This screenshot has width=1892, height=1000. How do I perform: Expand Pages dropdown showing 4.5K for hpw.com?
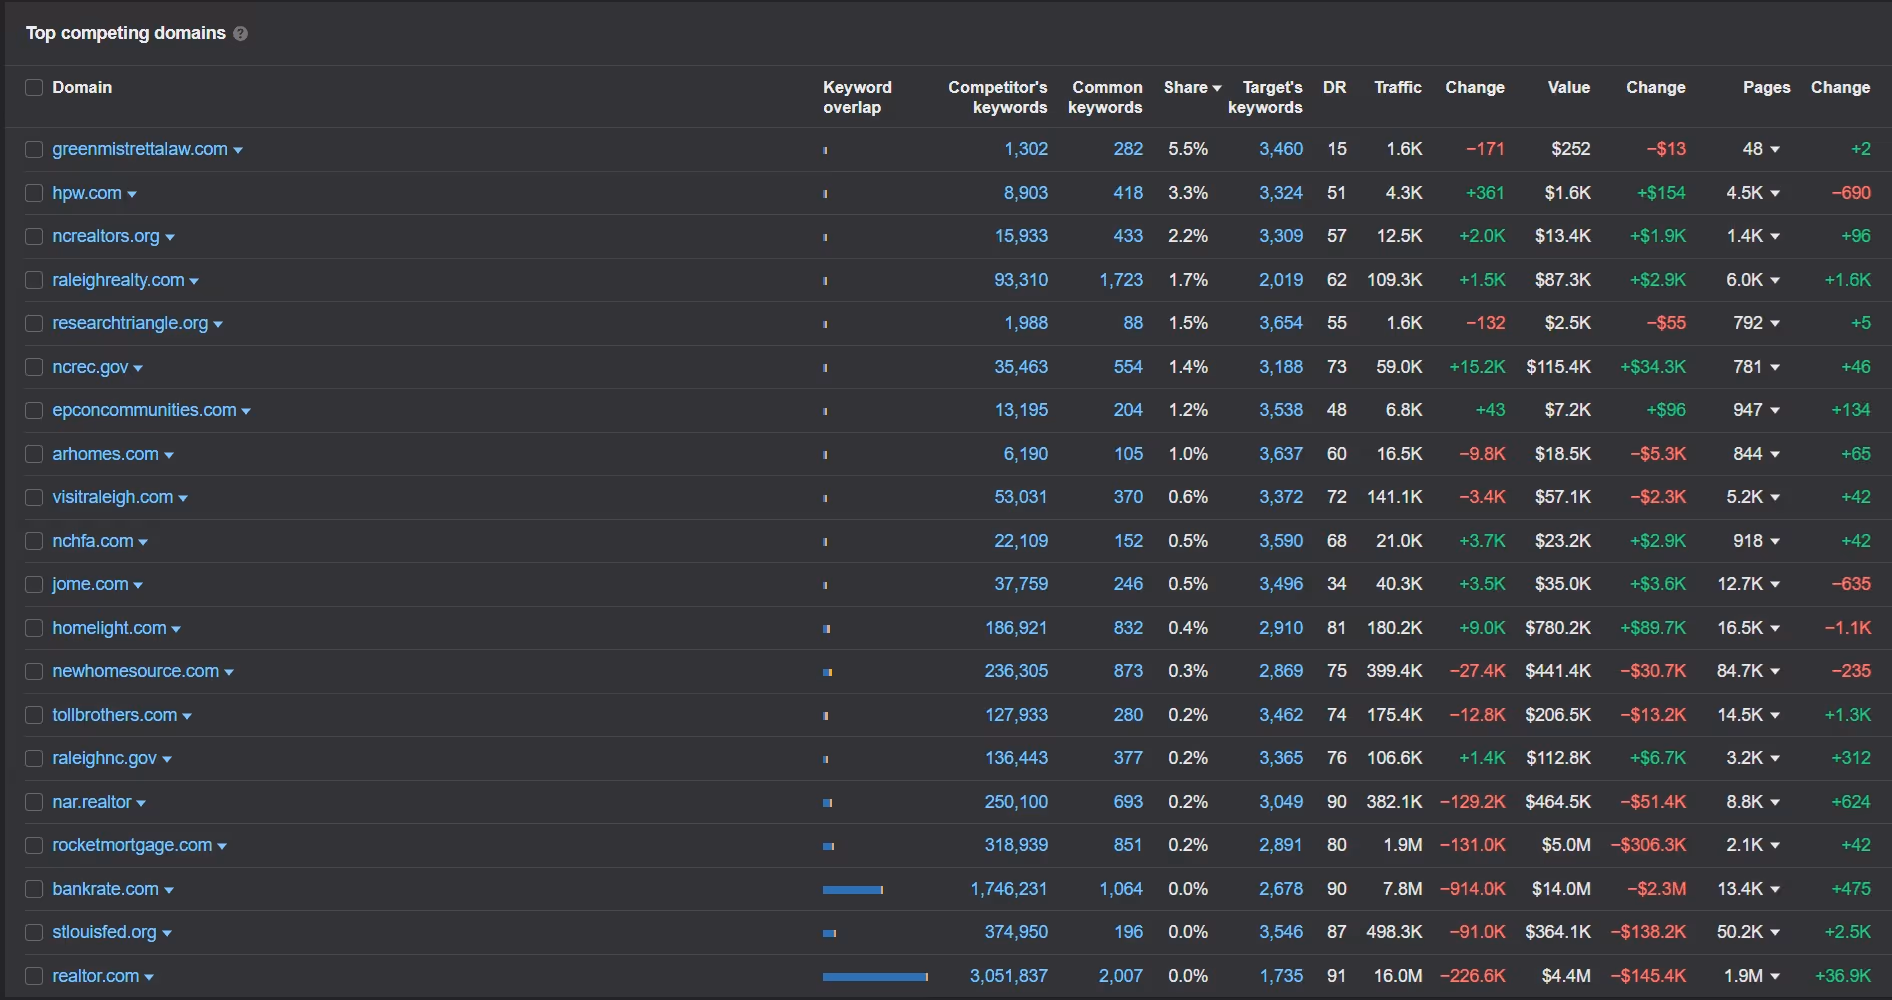1775,194
